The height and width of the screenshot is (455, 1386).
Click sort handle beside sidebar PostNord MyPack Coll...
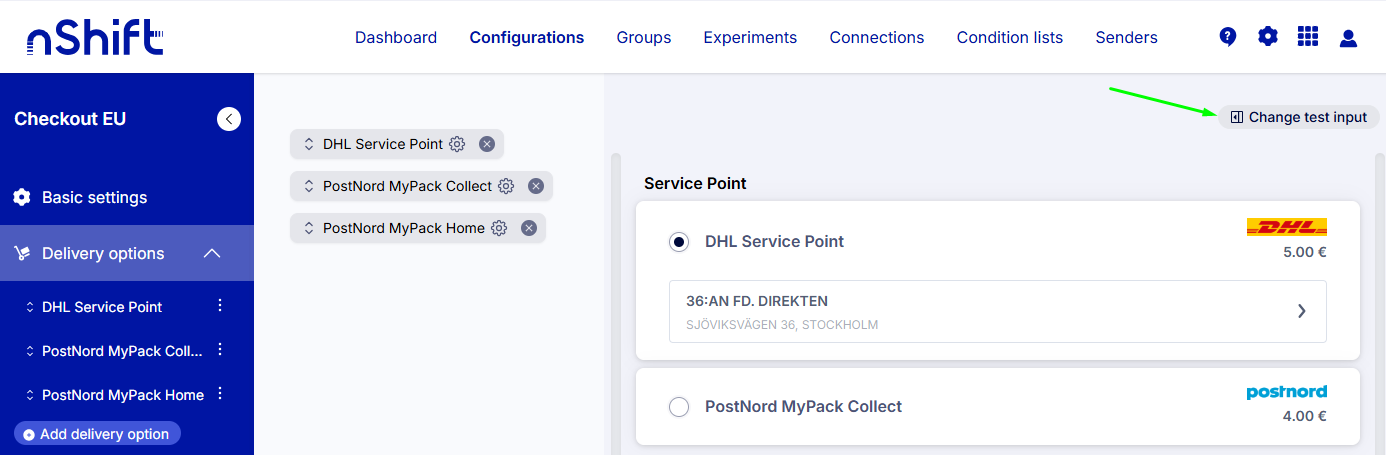tap(30, 351)
